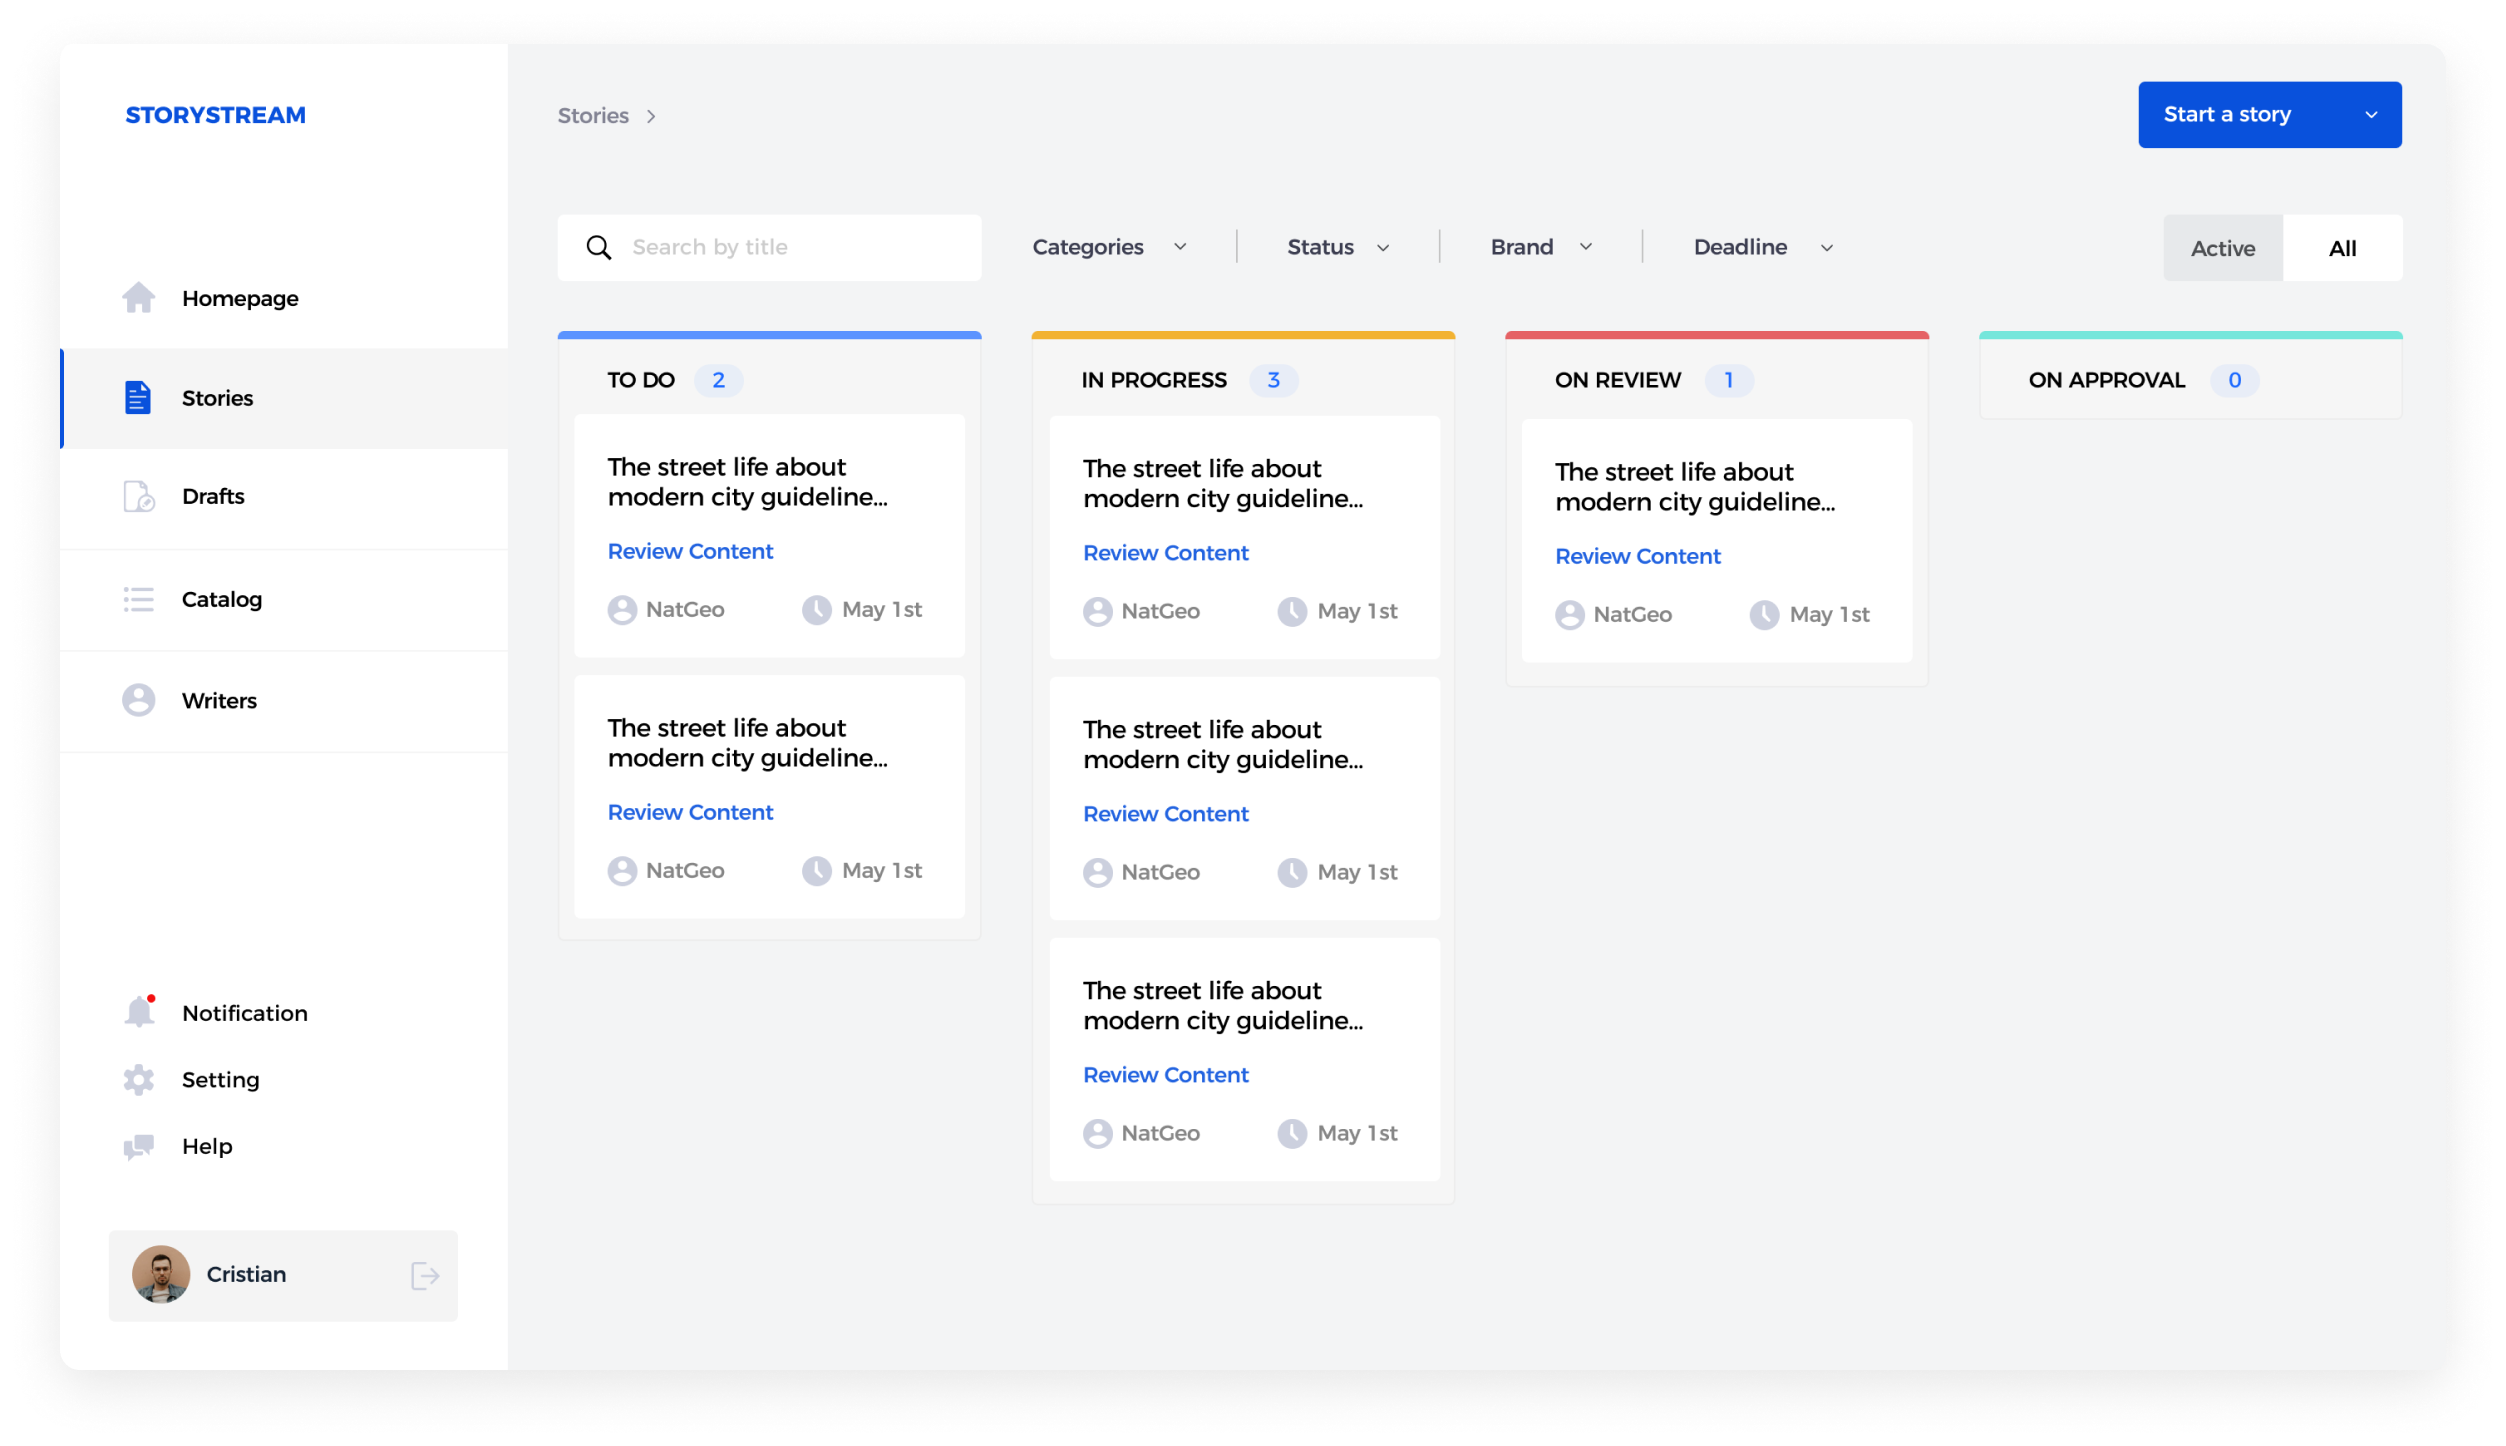
Task: Switch the view toggle to Active
Action: [2222, 249]
